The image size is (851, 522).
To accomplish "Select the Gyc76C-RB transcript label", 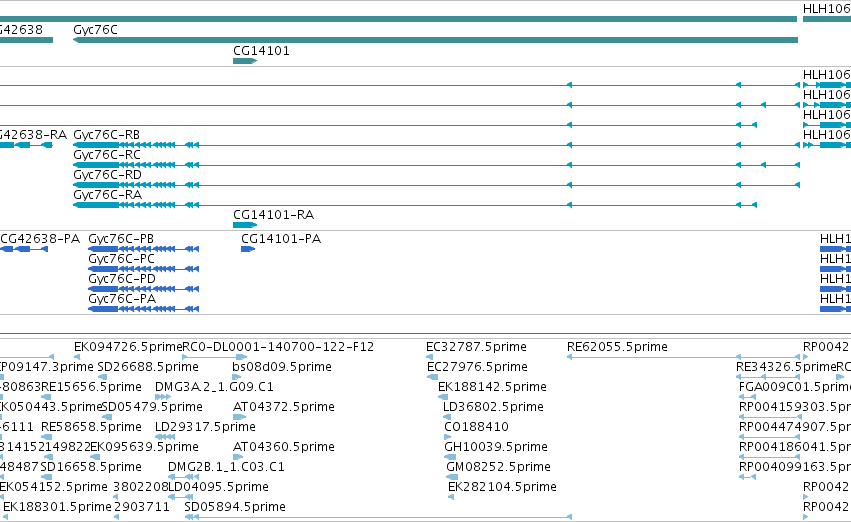I will click(x=106, y=135).
